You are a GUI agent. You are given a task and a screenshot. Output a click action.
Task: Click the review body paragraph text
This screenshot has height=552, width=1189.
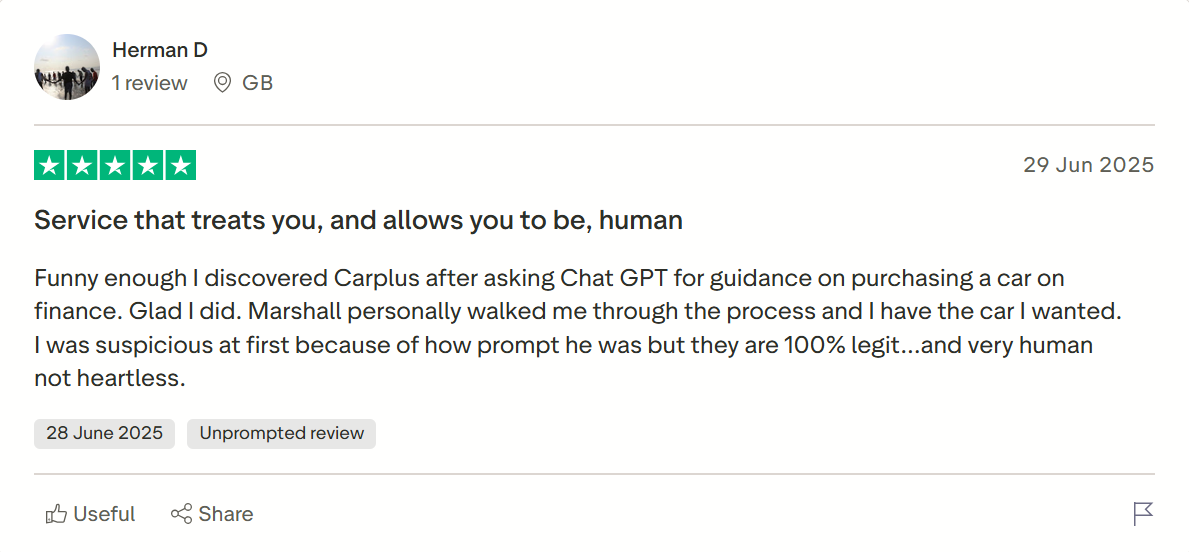[x=577, y=328]
